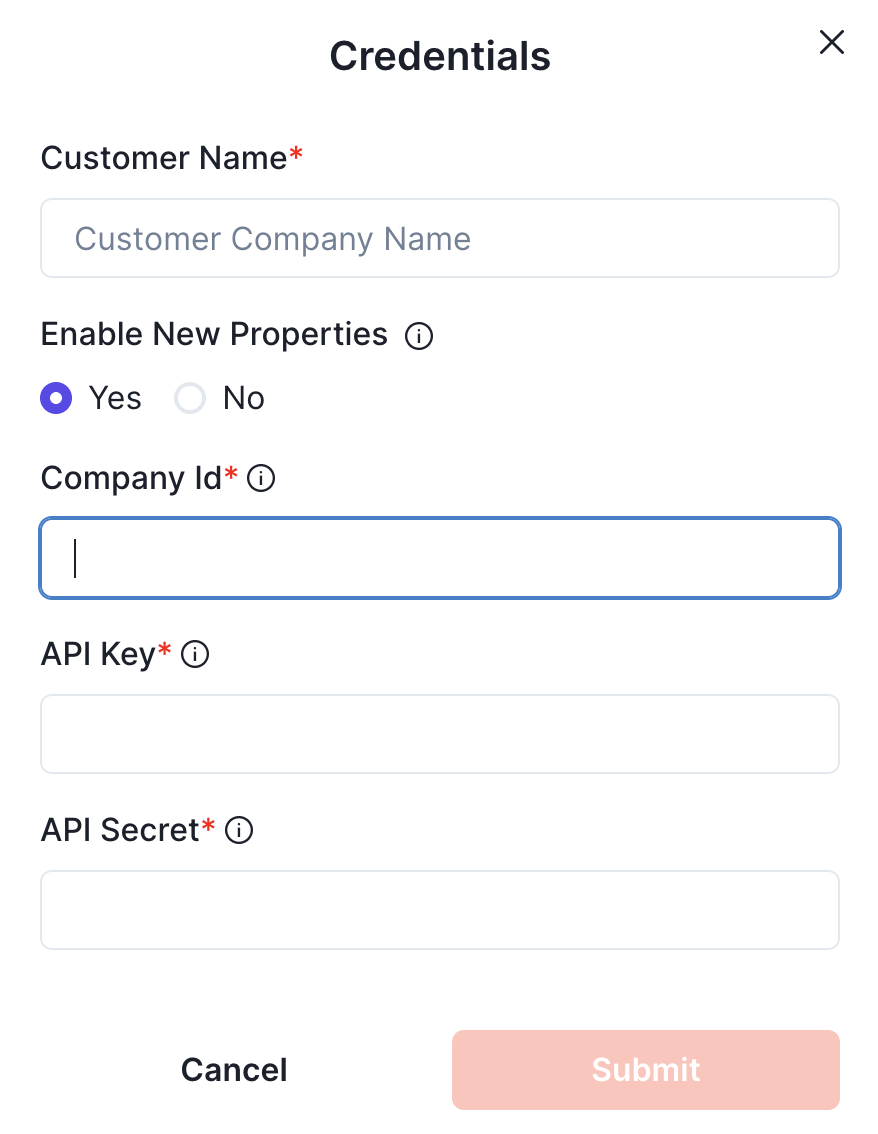Click into the Company Id text box
Viewport: 878px width, 1134px height.
[x=440, y=558]
